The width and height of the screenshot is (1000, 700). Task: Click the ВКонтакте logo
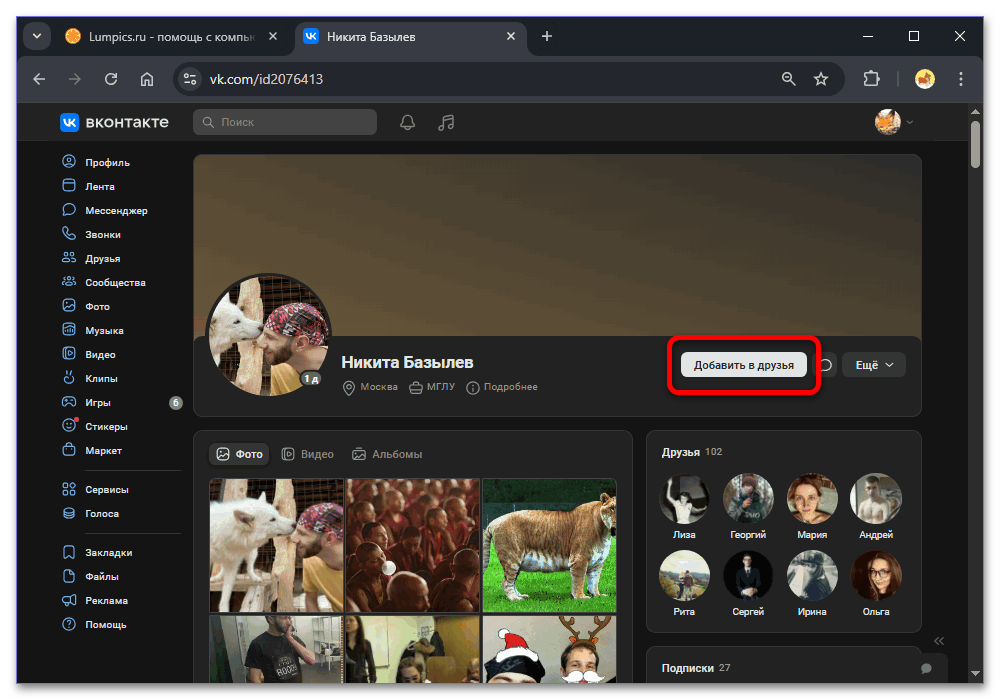(114, 122)
